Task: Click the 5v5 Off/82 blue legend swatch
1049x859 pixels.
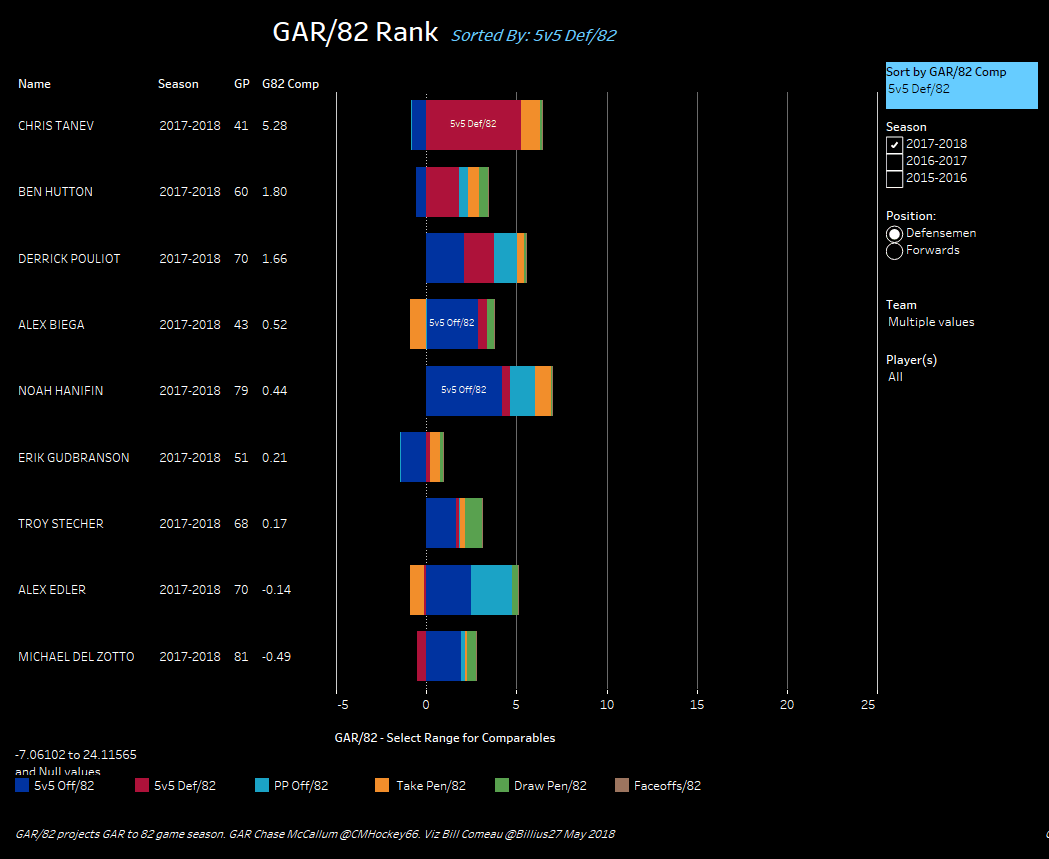Action: pos(22,786)
